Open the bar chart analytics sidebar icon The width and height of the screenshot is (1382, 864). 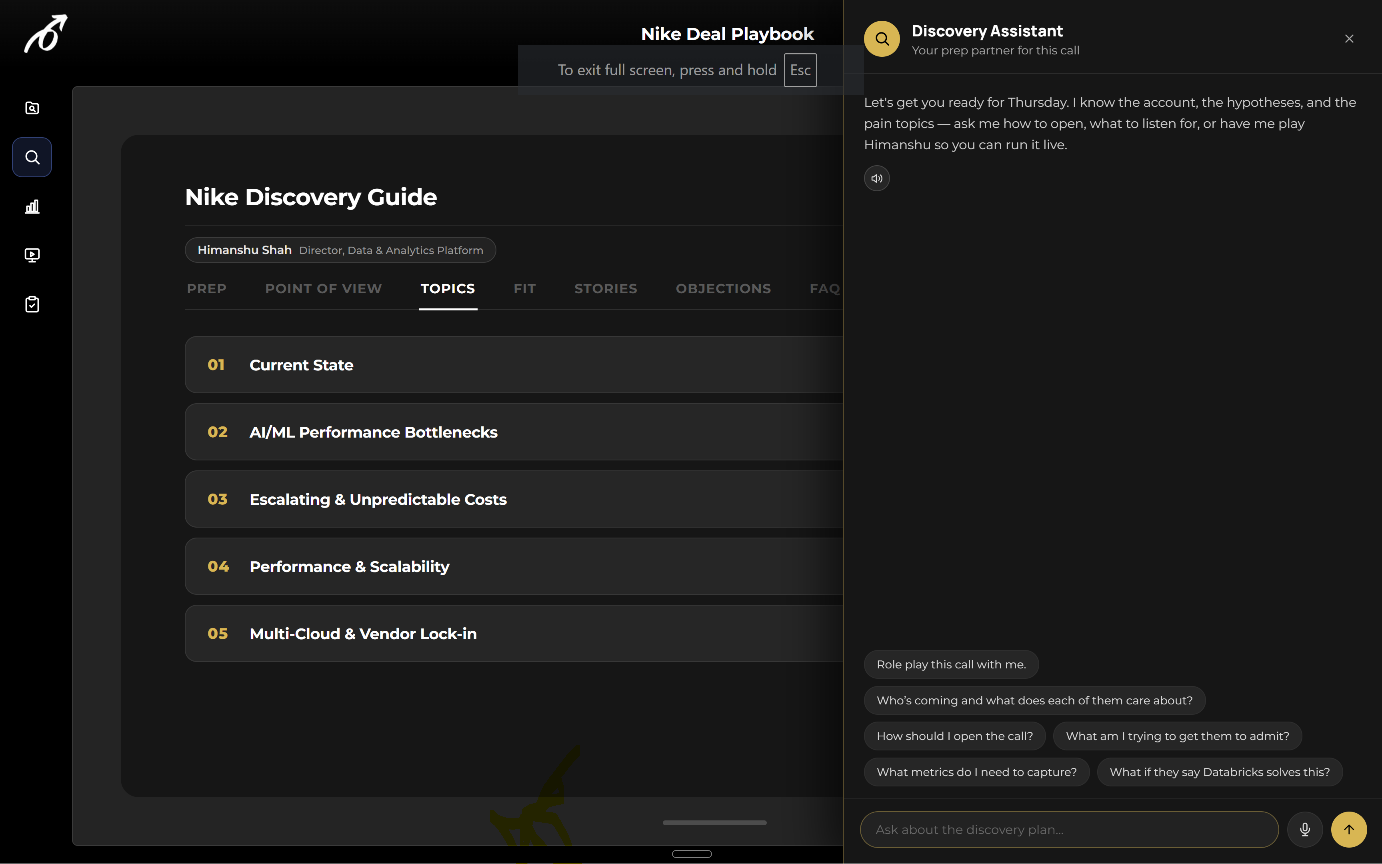click(32, 206)
